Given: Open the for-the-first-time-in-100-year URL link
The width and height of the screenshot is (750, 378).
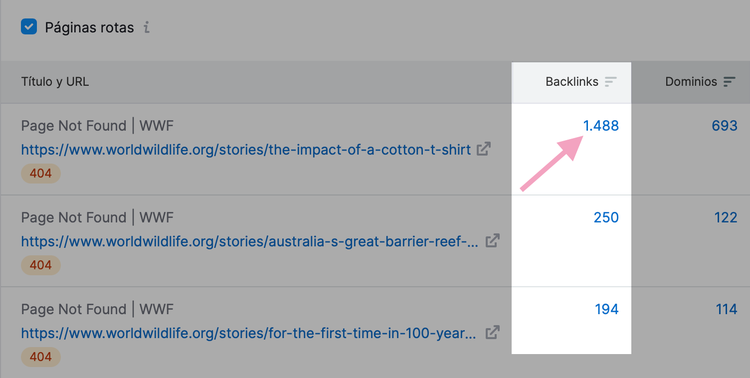Looking at the screenshot, I should pos(248,333).
